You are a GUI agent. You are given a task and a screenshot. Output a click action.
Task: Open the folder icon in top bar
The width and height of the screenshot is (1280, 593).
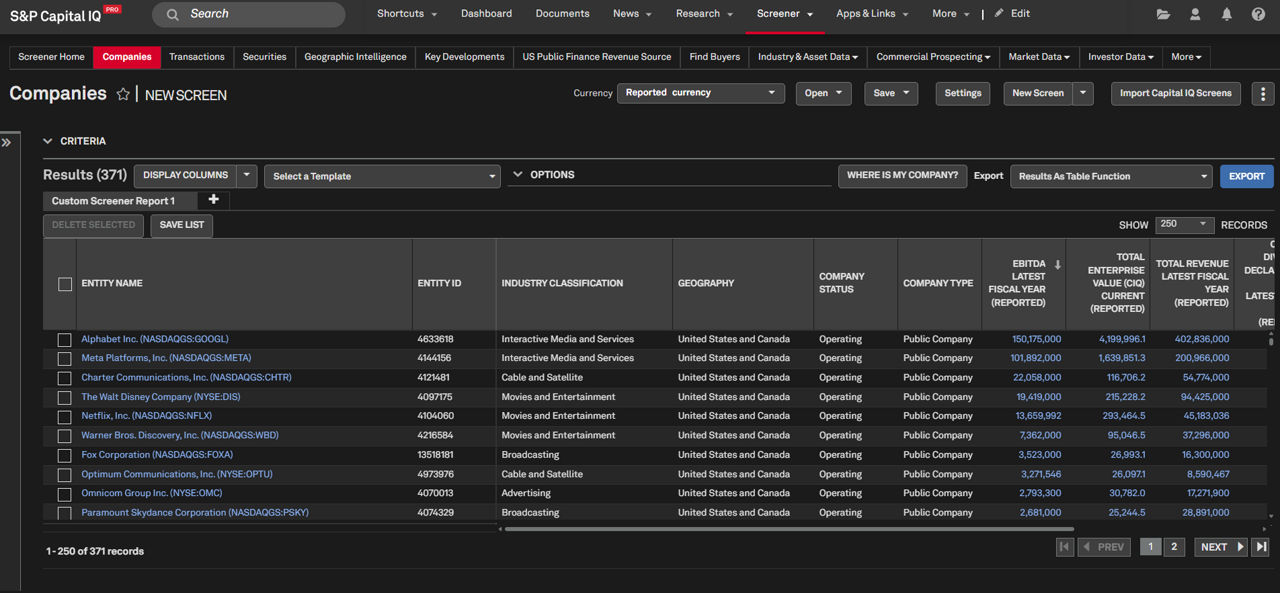point(1163,14)
